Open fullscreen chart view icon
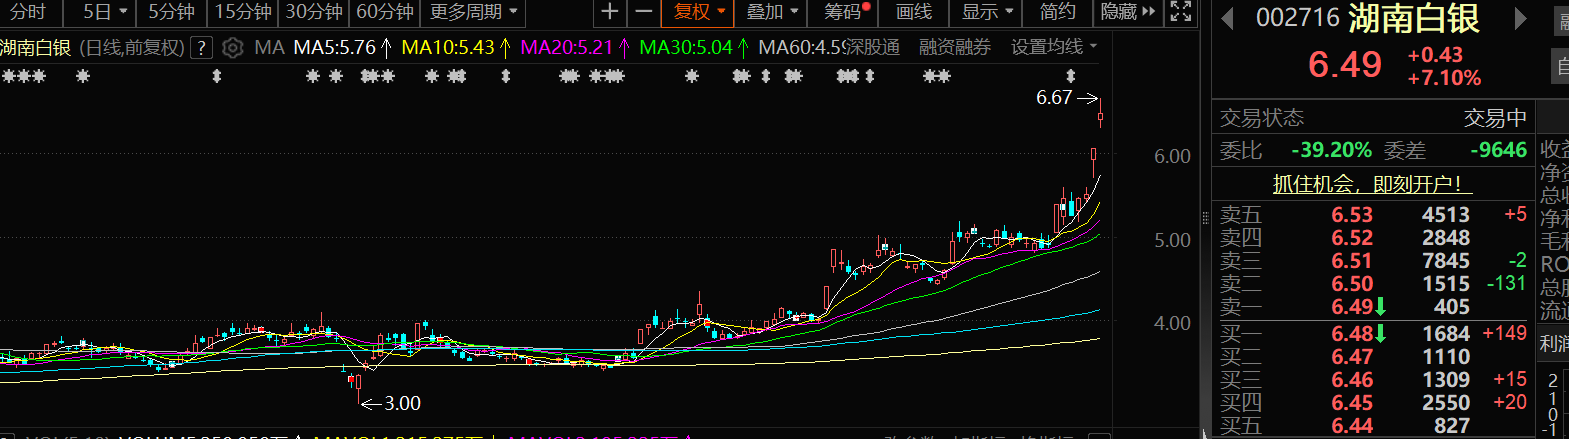Image resolution: width=1569 pixels, height=439 pixels. click(x=1181, y=12)
